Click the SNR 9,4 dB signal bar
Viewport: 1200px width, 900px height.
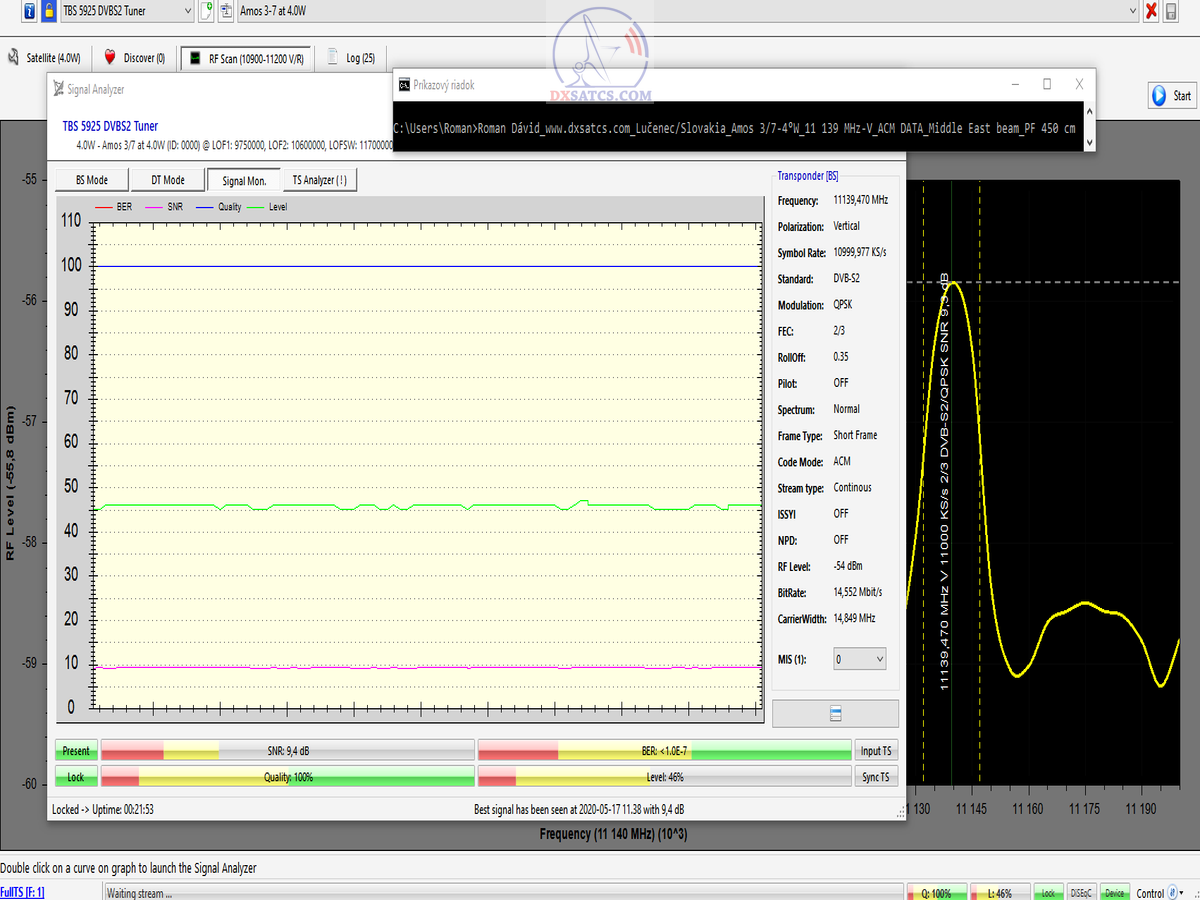(x=288, y=751)
